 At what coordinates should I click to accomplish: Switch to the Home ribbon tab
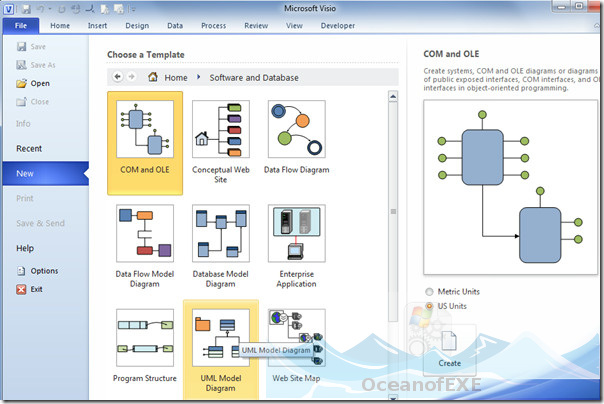pyautogui.click(x=60, y=26)
